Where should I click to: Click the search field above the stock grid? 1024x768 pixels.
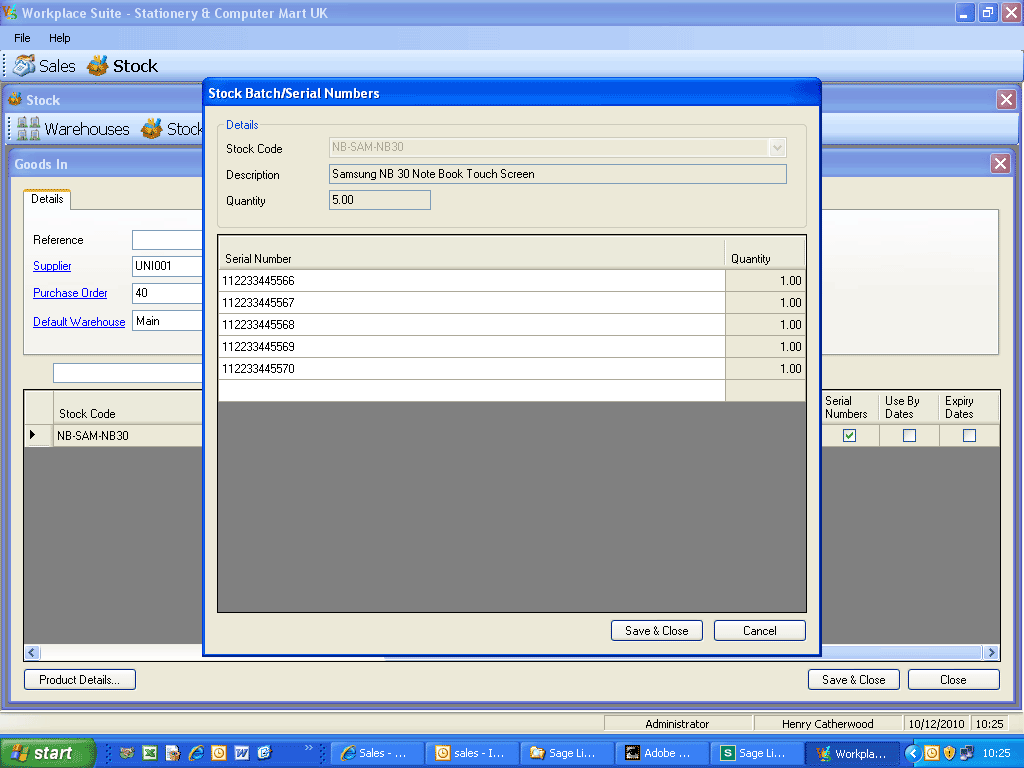tap(127, 373)
